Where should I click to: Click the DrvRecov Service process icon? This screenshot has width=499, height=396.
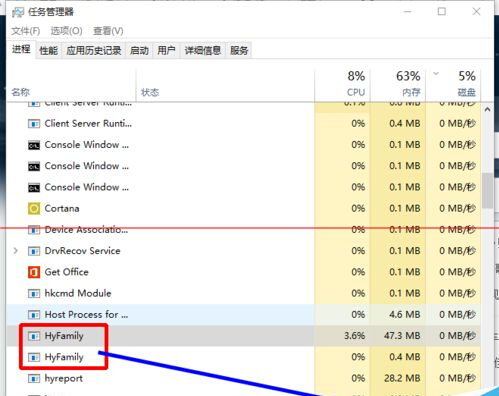(x=34, y=251)
